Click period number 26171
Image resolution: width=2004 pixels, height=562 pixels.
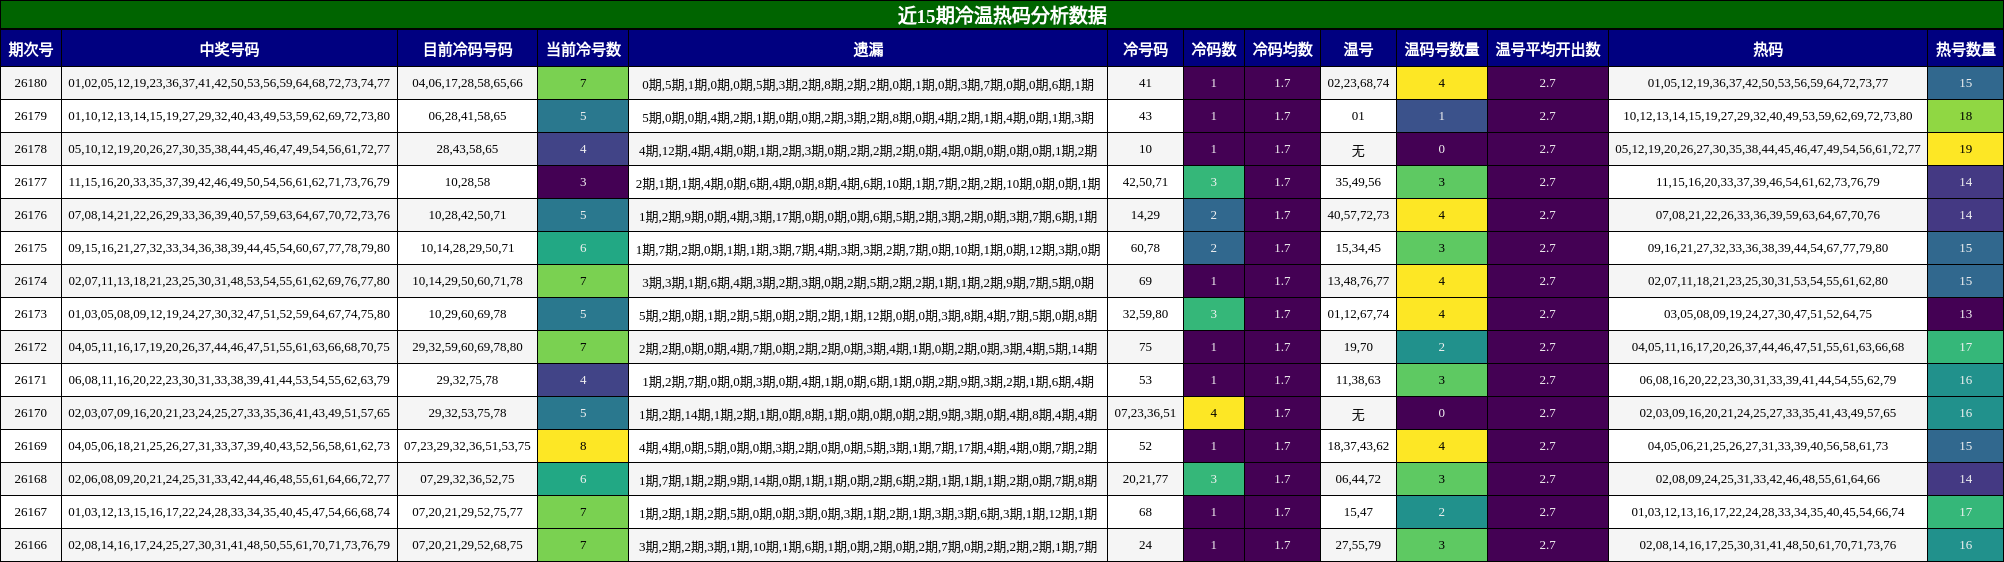(x=31, y=380)
